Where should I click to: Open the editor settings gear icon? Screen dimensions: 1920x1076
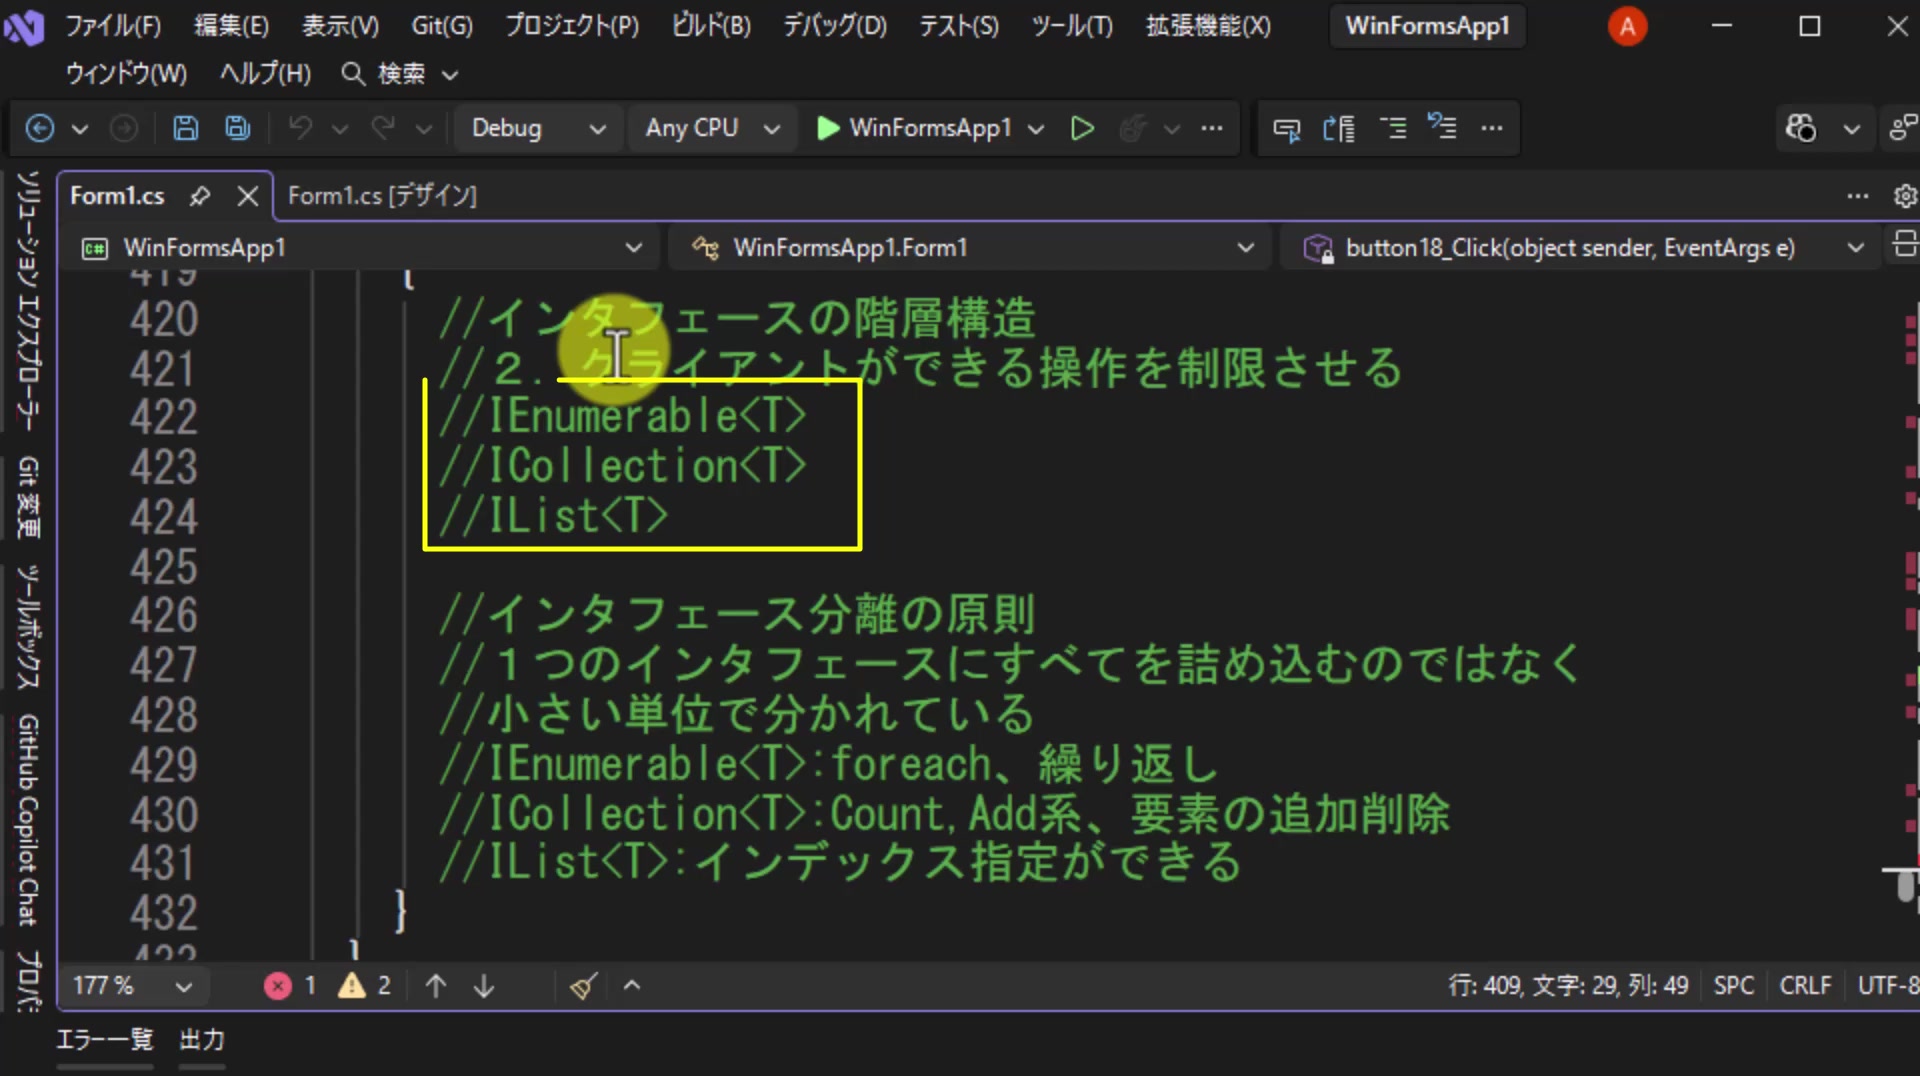[x=1905, y=196]
